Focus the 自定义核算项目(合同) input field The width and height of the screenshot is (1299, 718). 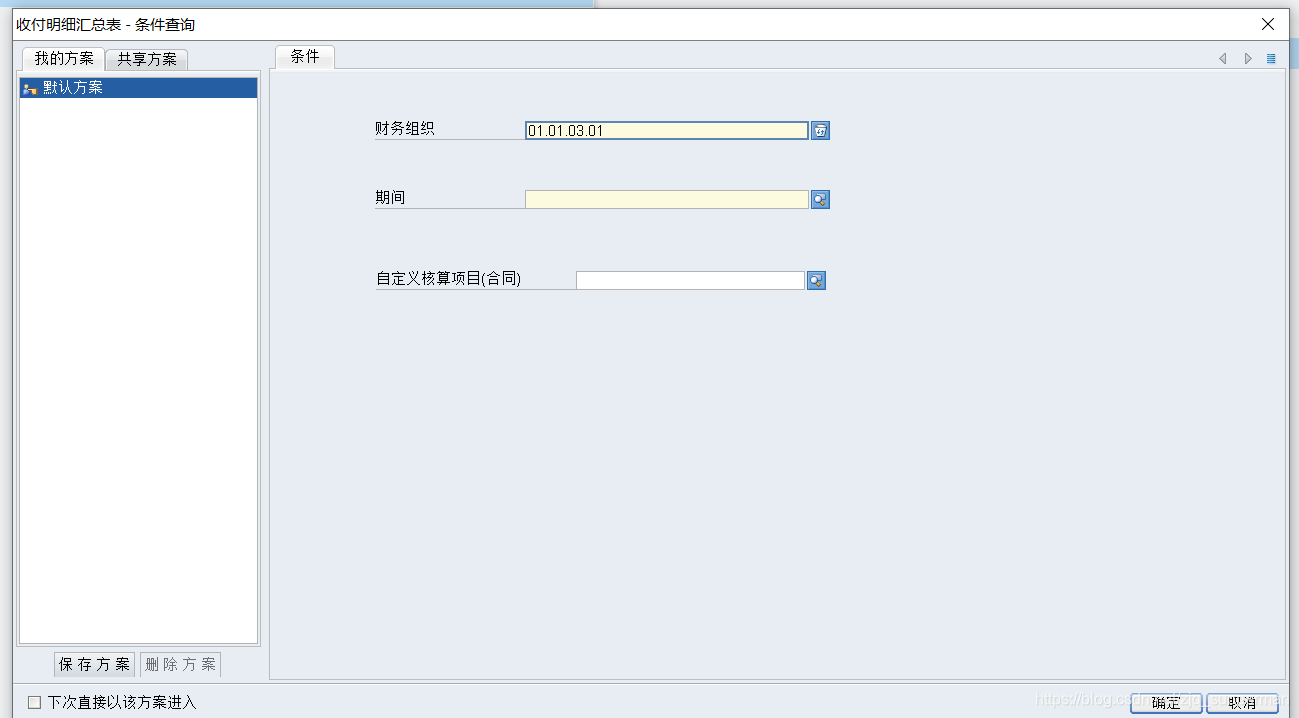[x=690, y=280]
